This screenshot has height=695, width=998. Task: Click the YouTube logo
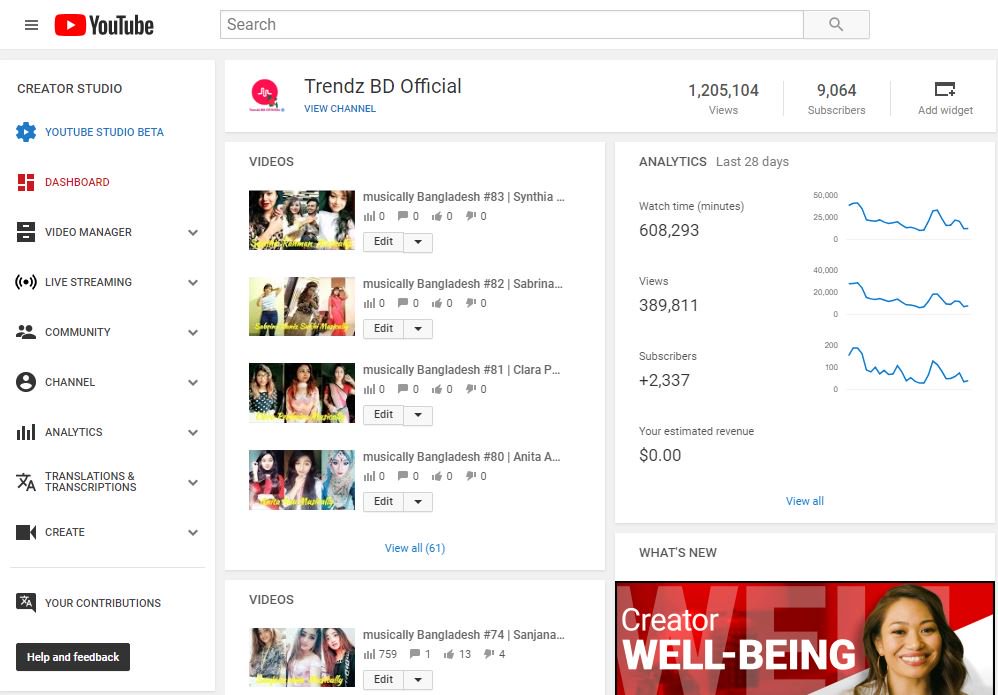(104, 25)
